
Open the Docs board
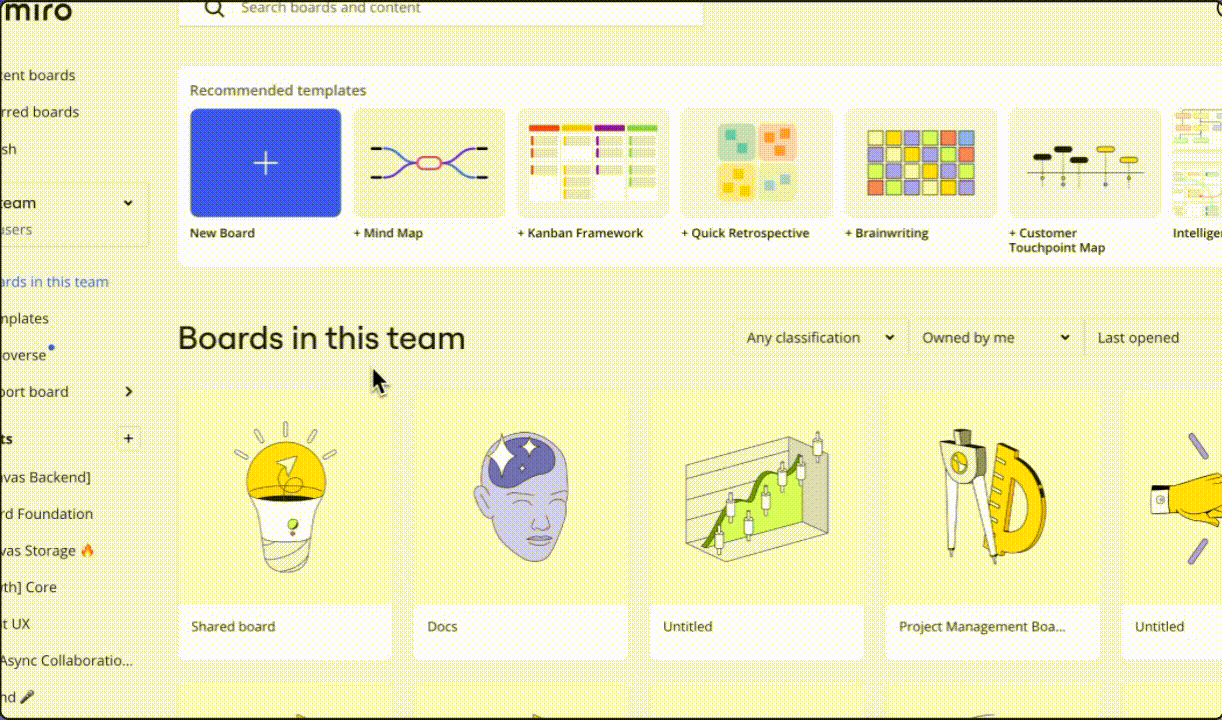[521, 525]
